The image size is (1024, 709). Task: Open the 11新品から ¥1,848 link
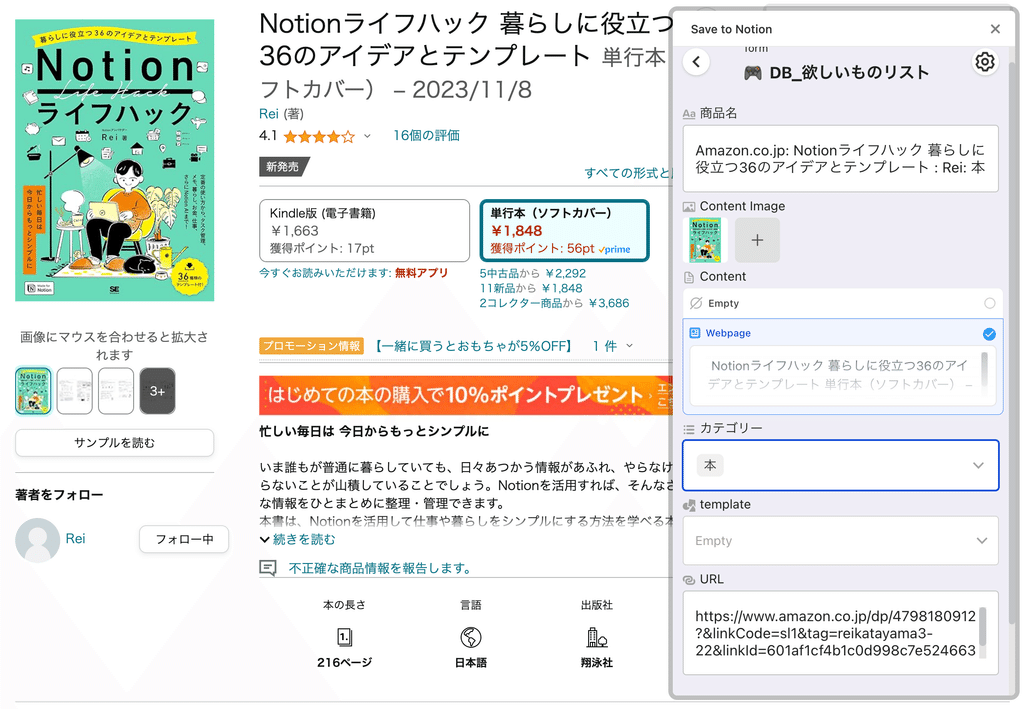pyautogui.click(x=530, y=288)
